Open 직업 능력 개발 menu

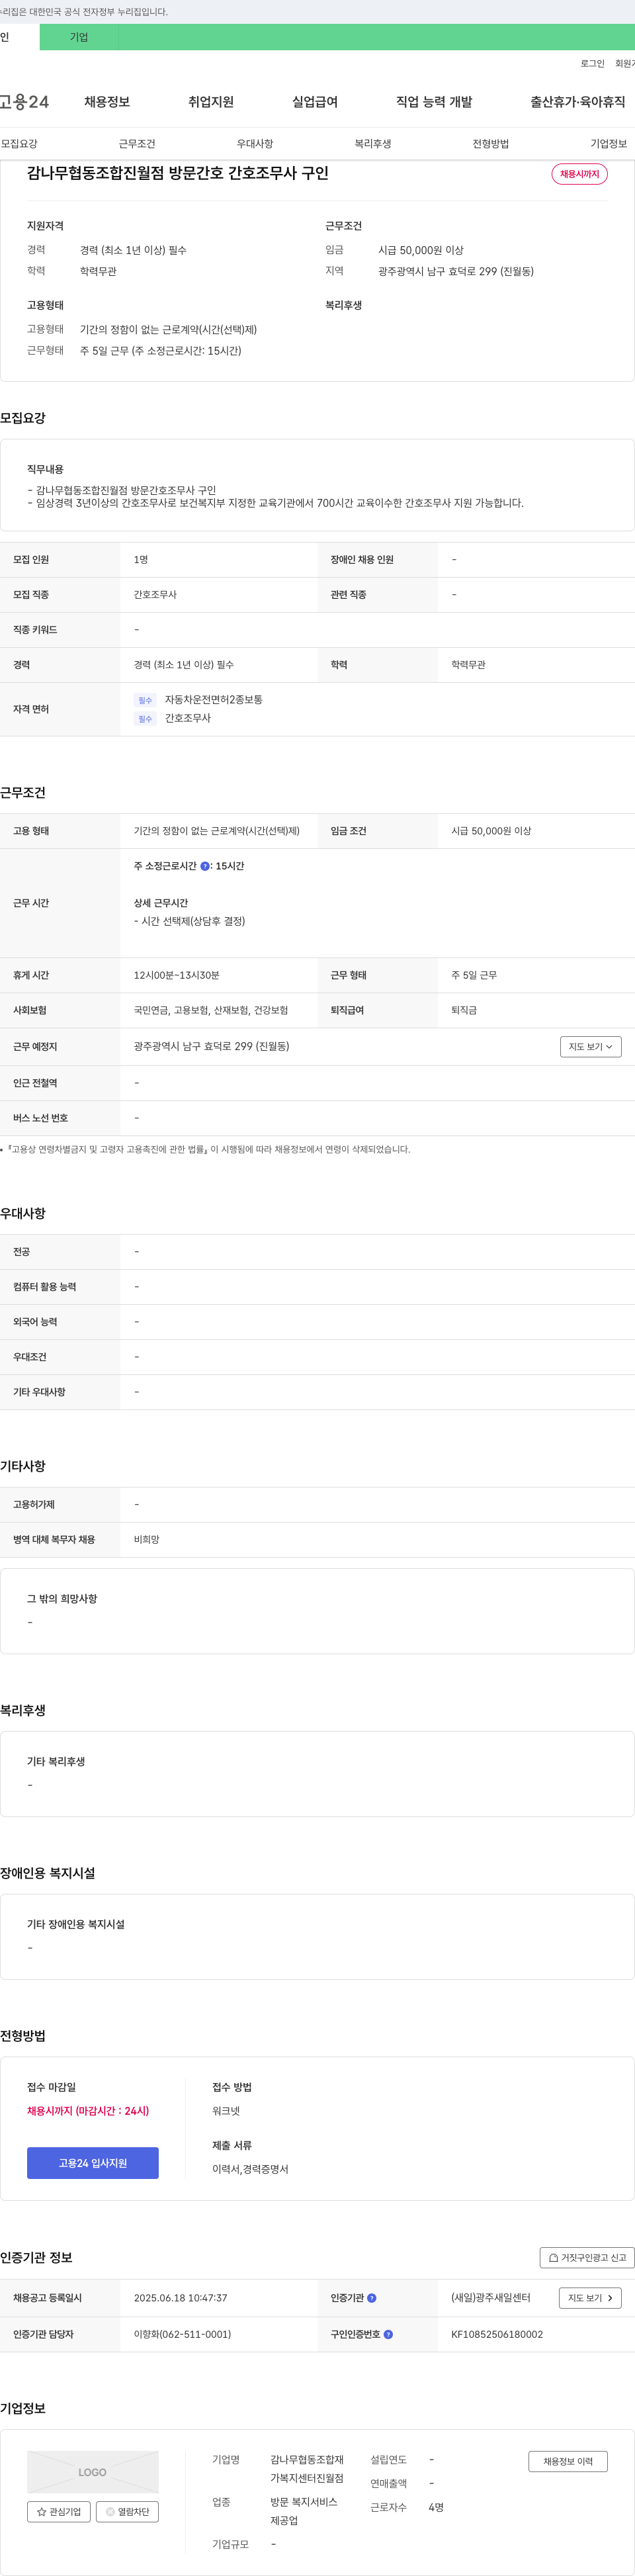click(x=434, y=102)
